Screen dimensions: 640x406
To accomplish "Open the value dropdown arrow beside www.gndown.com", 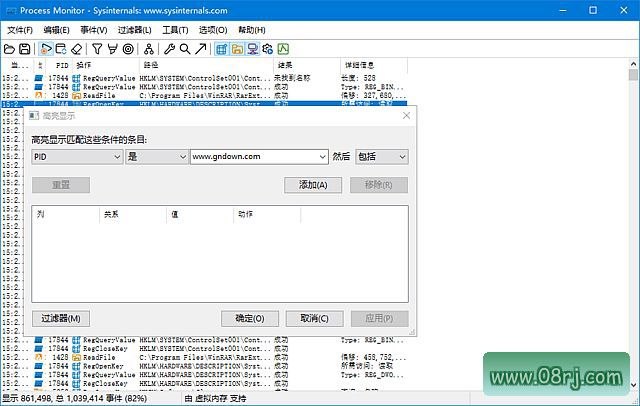I will pyautogui.click(x=322, y=157).
